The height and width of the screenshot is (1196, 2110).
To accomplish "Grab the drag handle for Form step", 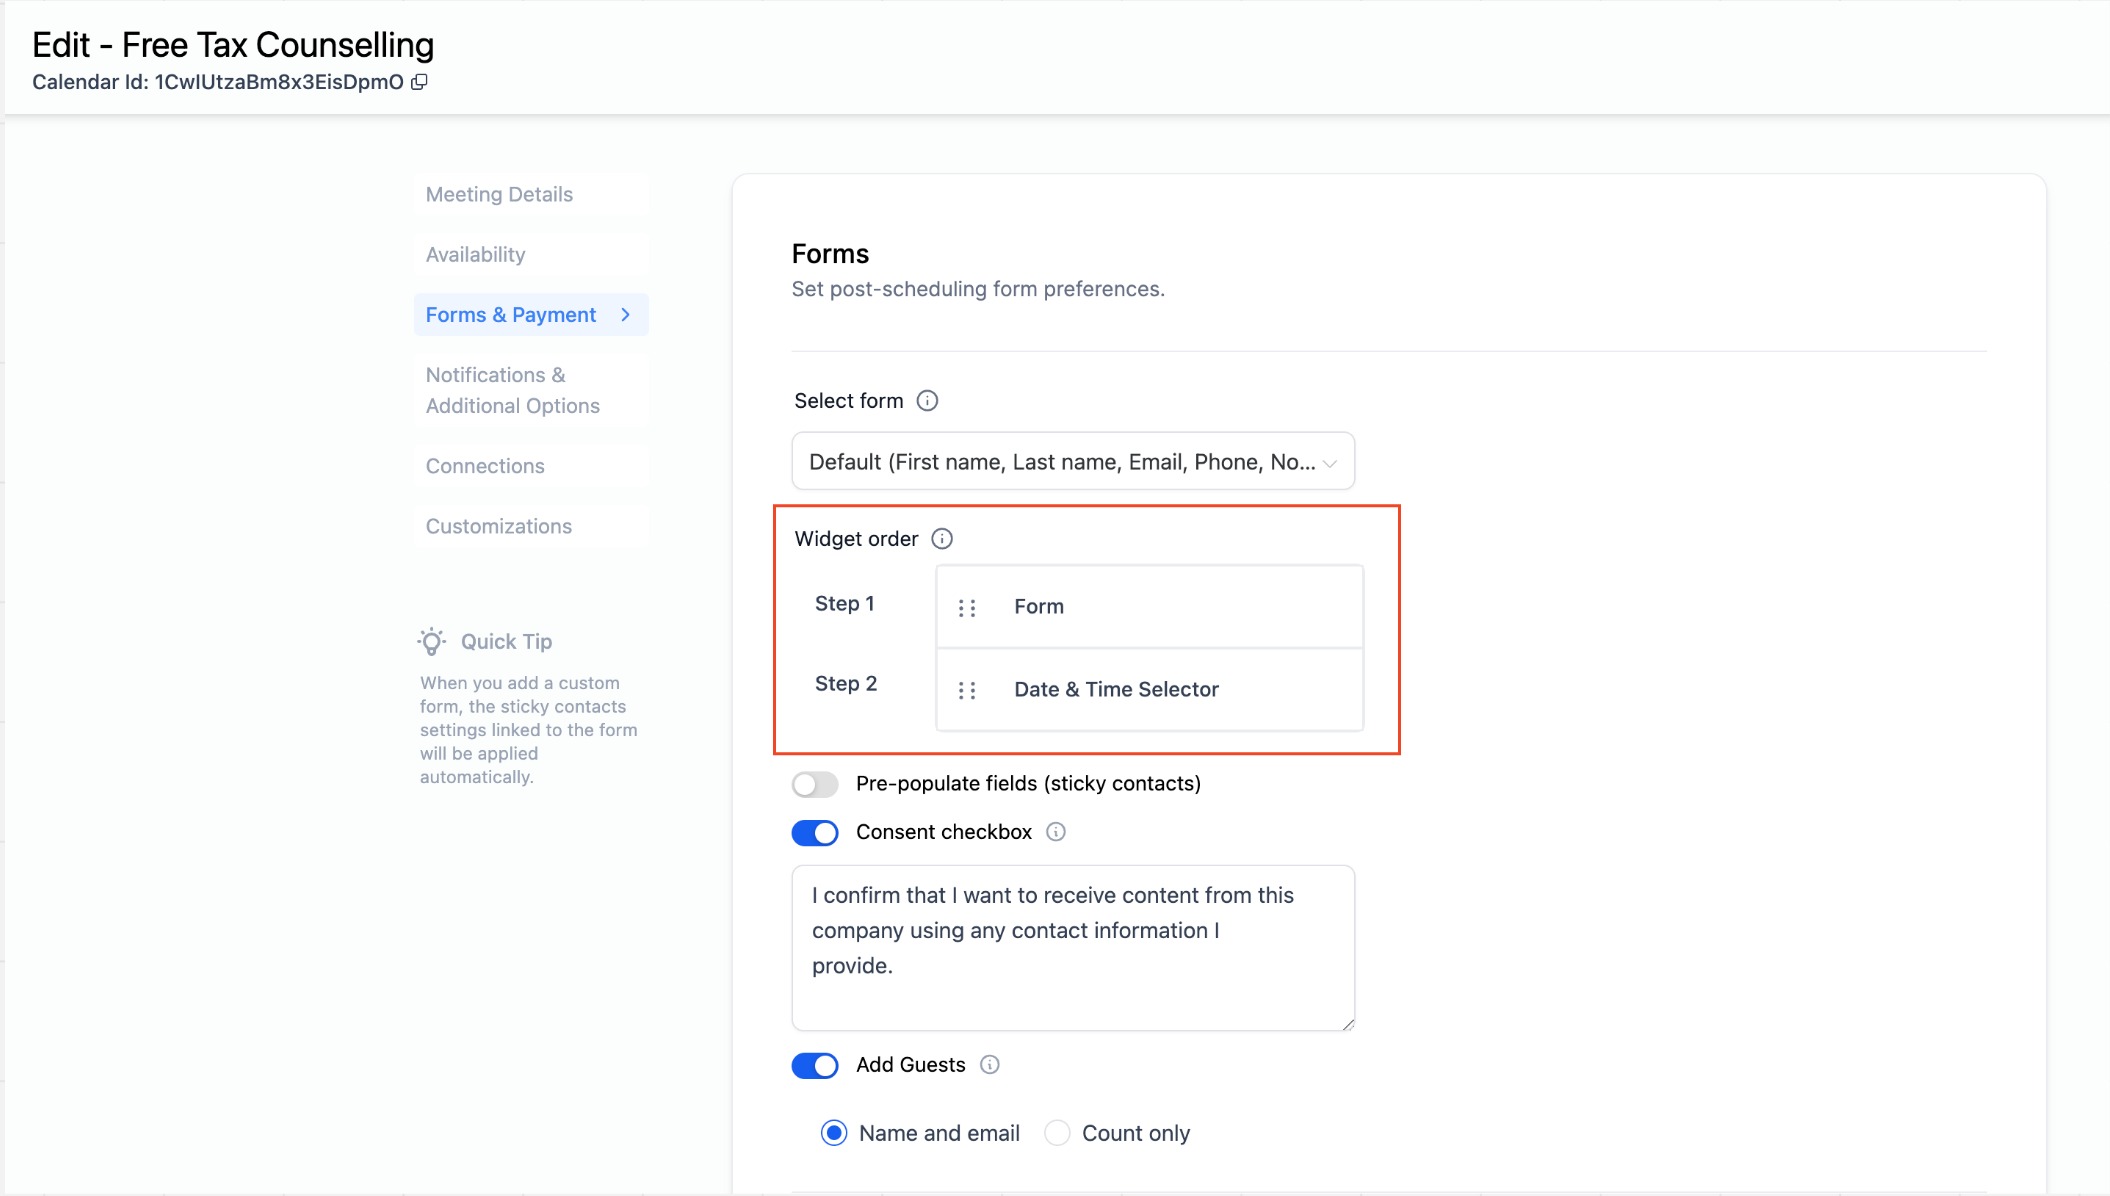I will coord(967,608).
